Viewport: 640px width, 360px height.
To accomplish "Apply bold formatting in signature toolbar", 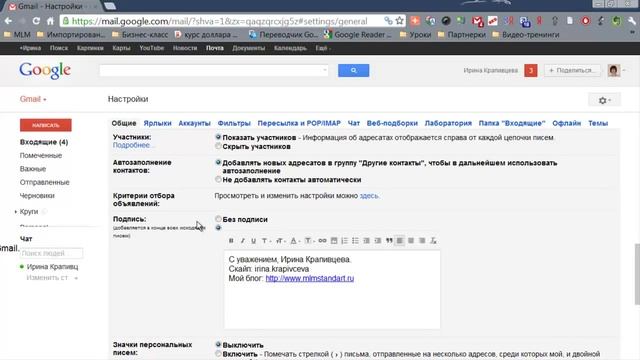I will (x=231, y=241).
